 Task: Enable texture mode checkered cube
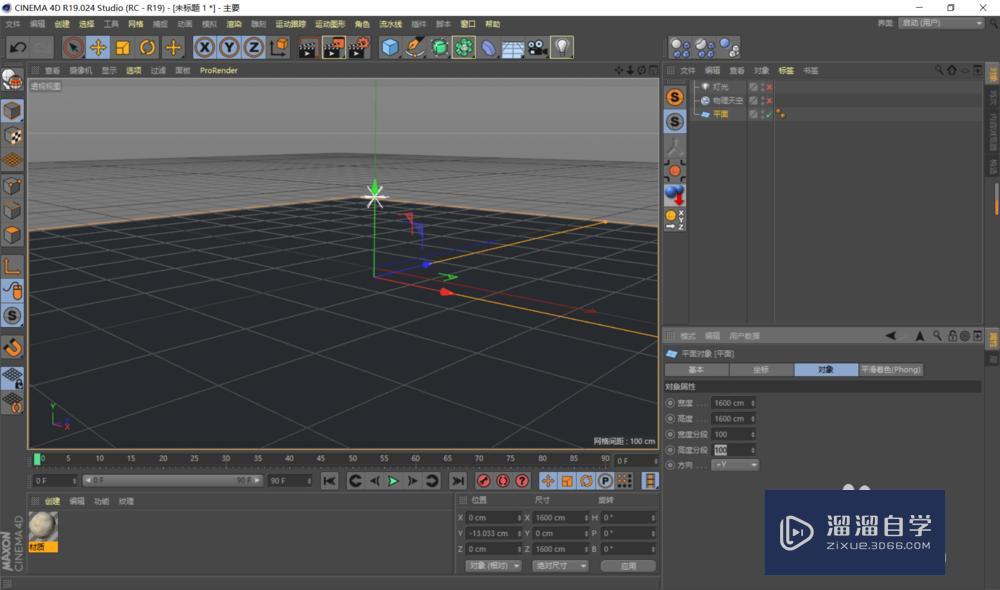click(12, 136)
